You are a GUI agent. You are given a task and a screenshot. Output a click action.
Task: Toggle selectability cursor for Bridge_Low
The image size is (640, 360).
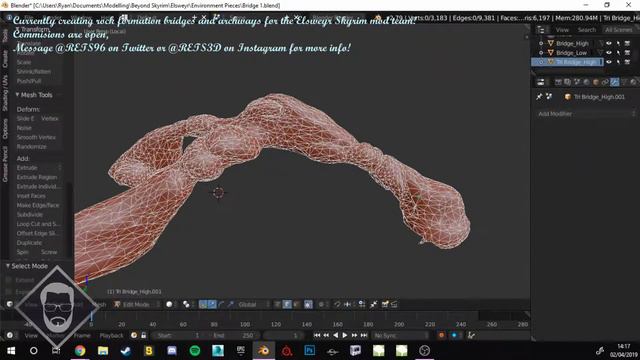[618, 53]
